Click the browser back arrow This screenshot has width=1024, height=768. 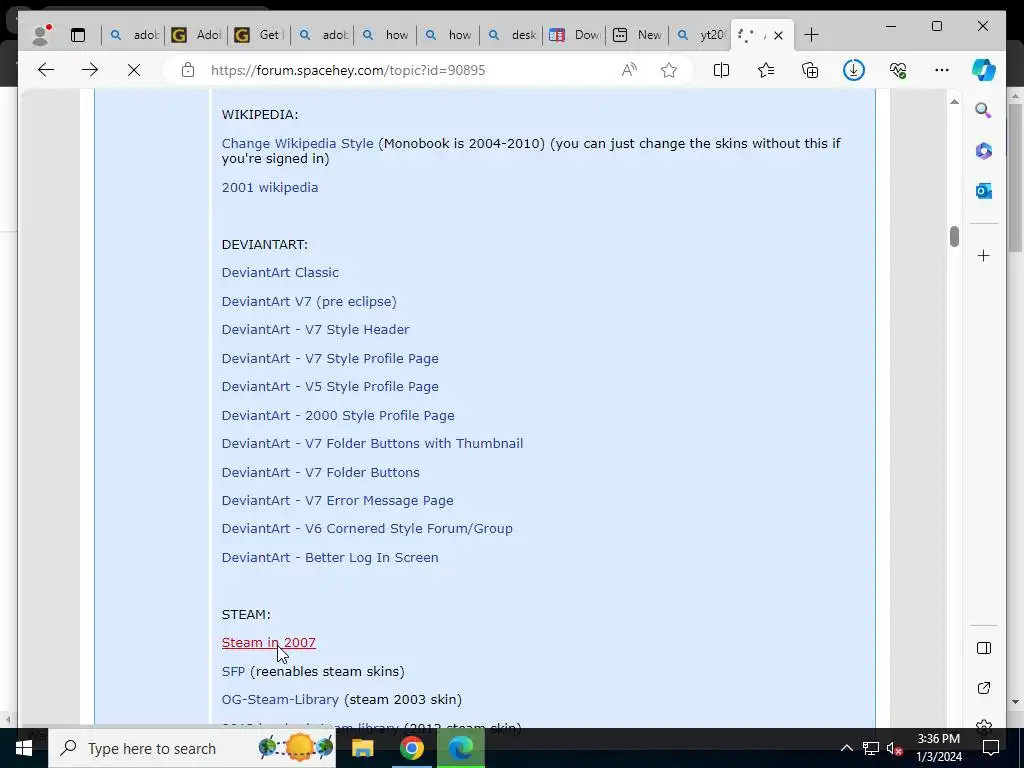pos(46,70)
